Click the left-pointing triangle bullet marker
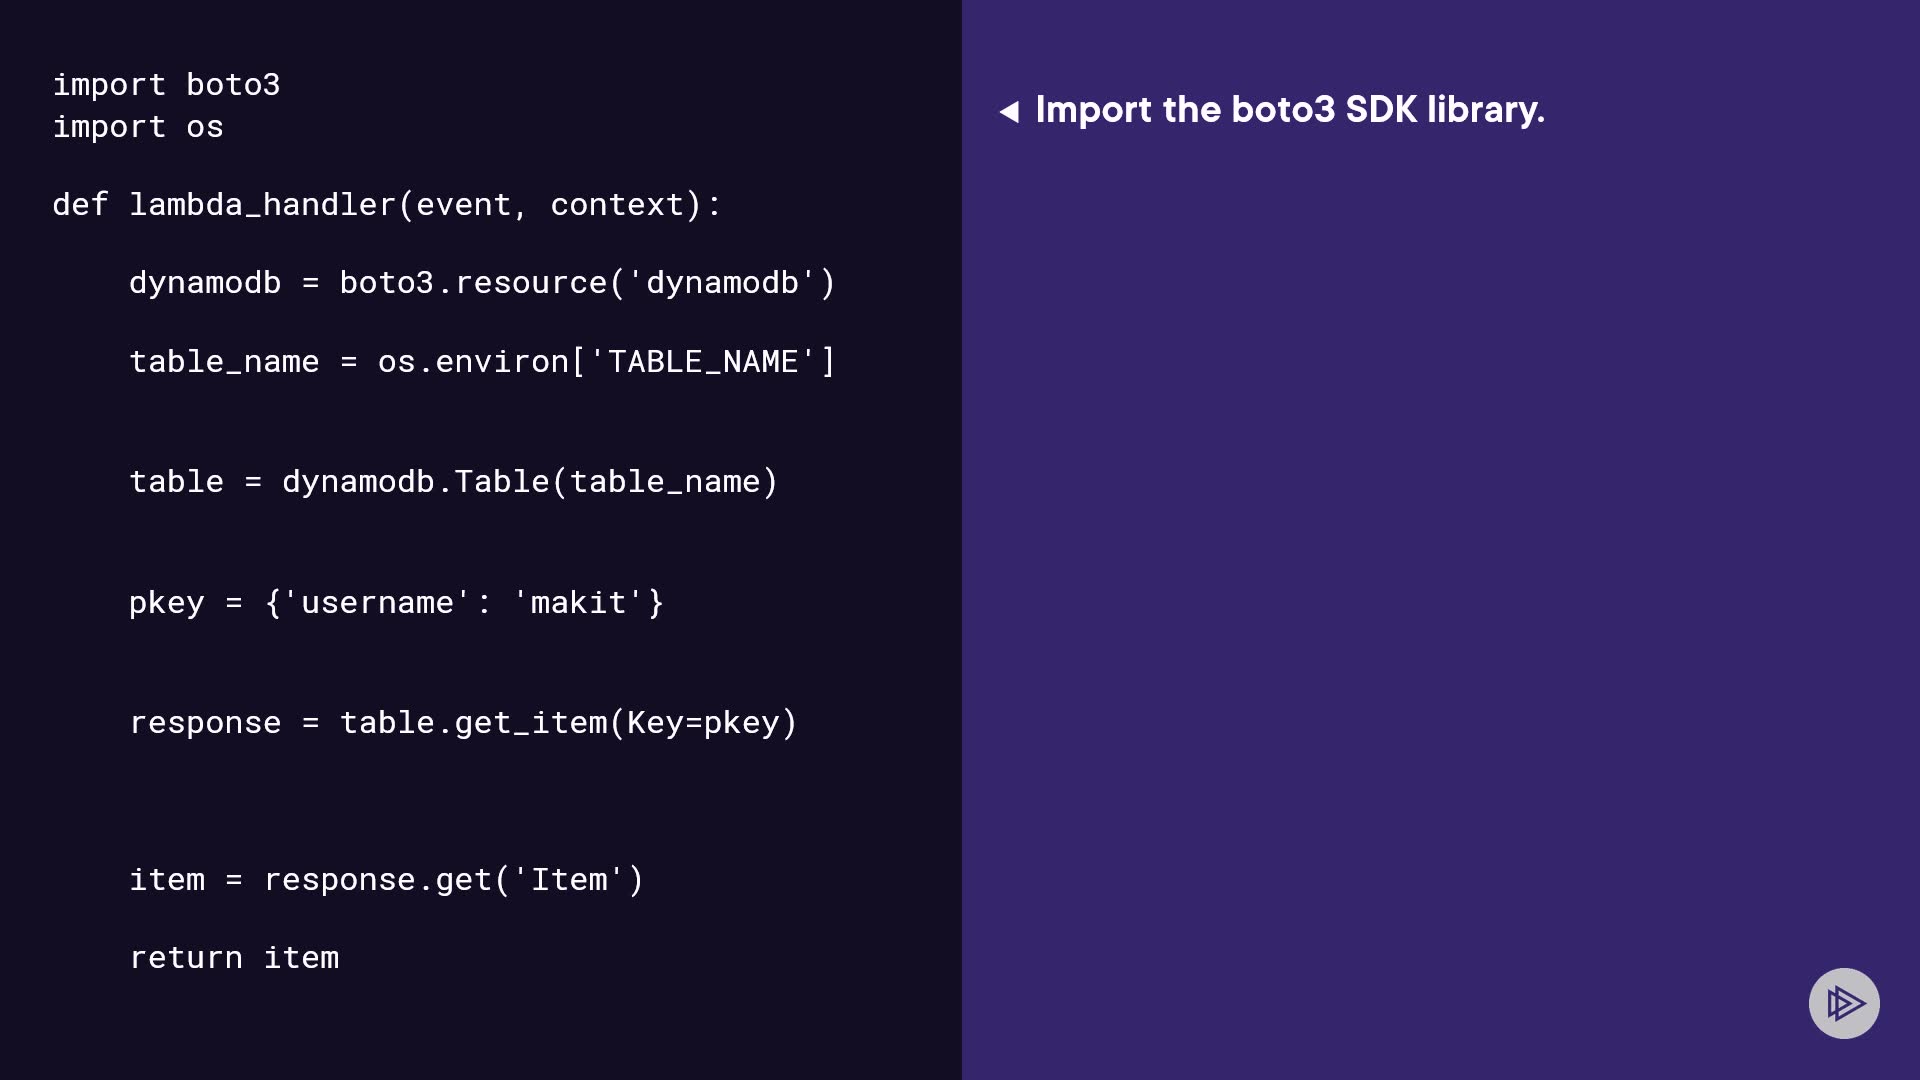 coord(1009,111)
